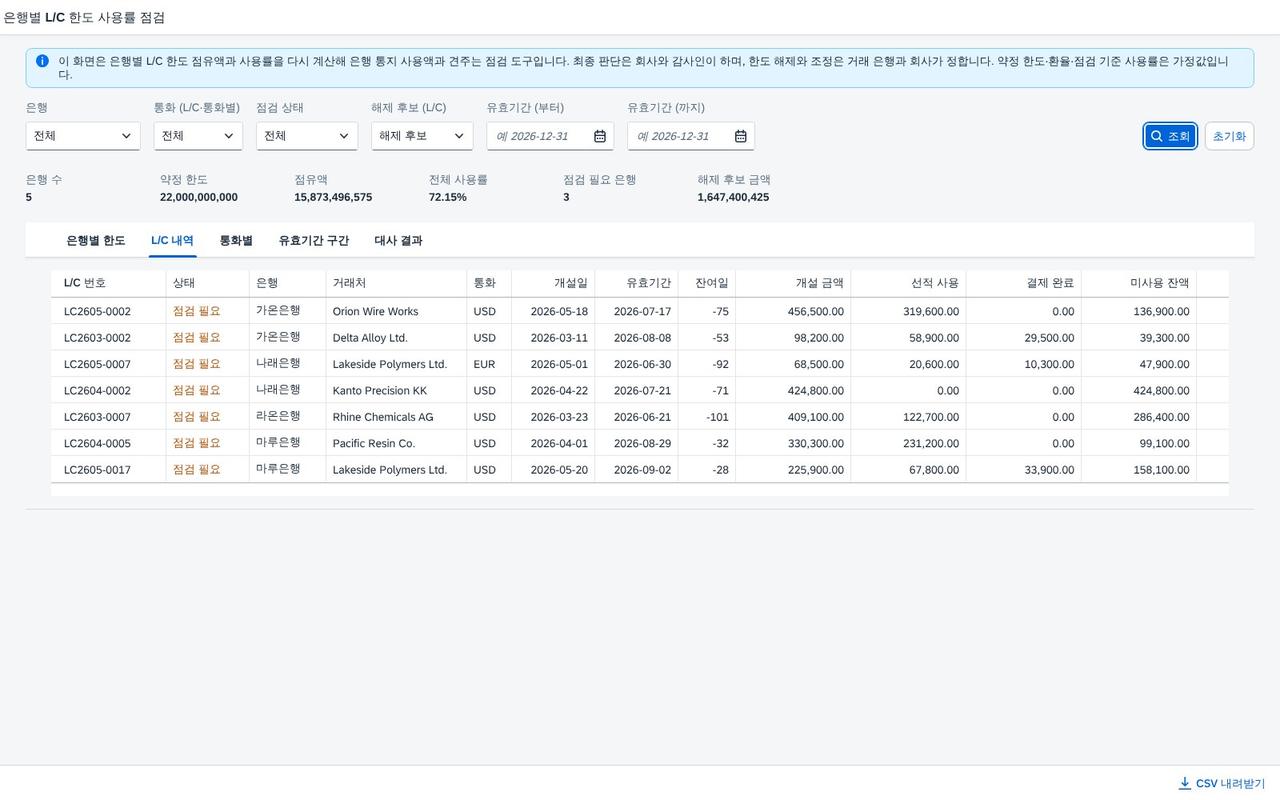The image size is (1280, 800).
Task: Click the 개설 금액 column header
Action: (793, 283)
